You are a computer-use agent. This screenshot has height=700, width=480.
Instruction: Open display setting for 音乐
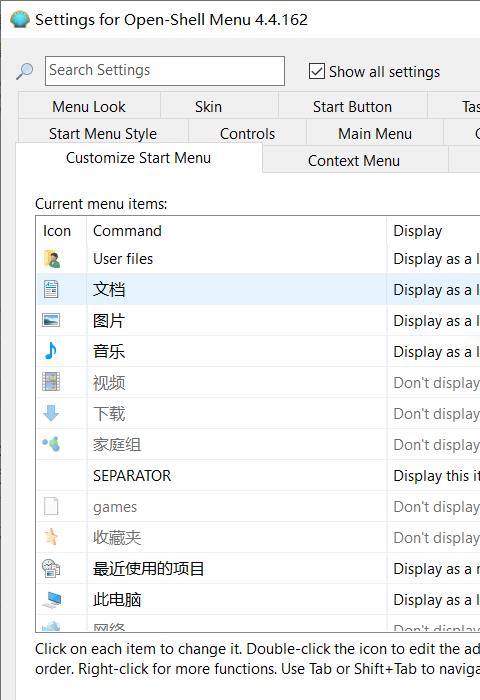click(x=436, y=352)
